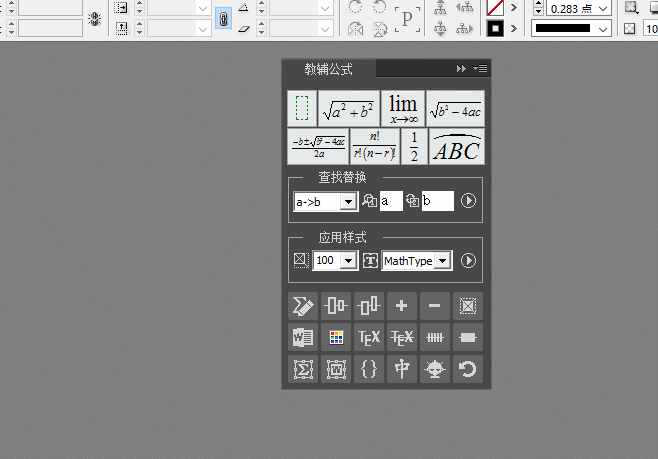The height and width of the screenshot is (459, 658).
Task: Click the black stroke color swatch
Action: click(x=494, y=29)
